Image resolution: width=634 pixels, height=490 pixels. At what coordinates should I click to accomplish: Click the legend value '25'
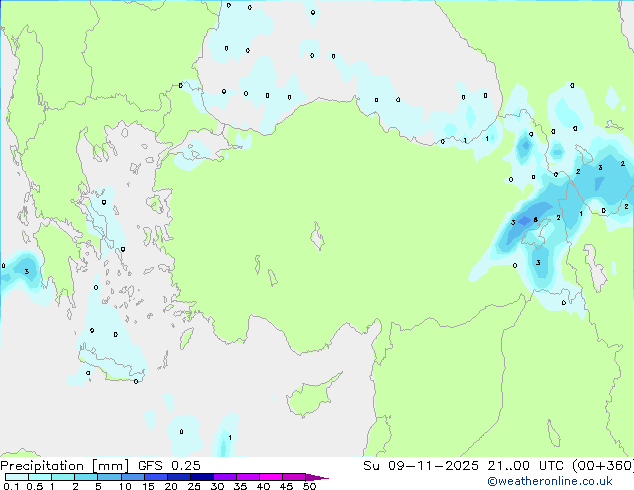[194, 486]
